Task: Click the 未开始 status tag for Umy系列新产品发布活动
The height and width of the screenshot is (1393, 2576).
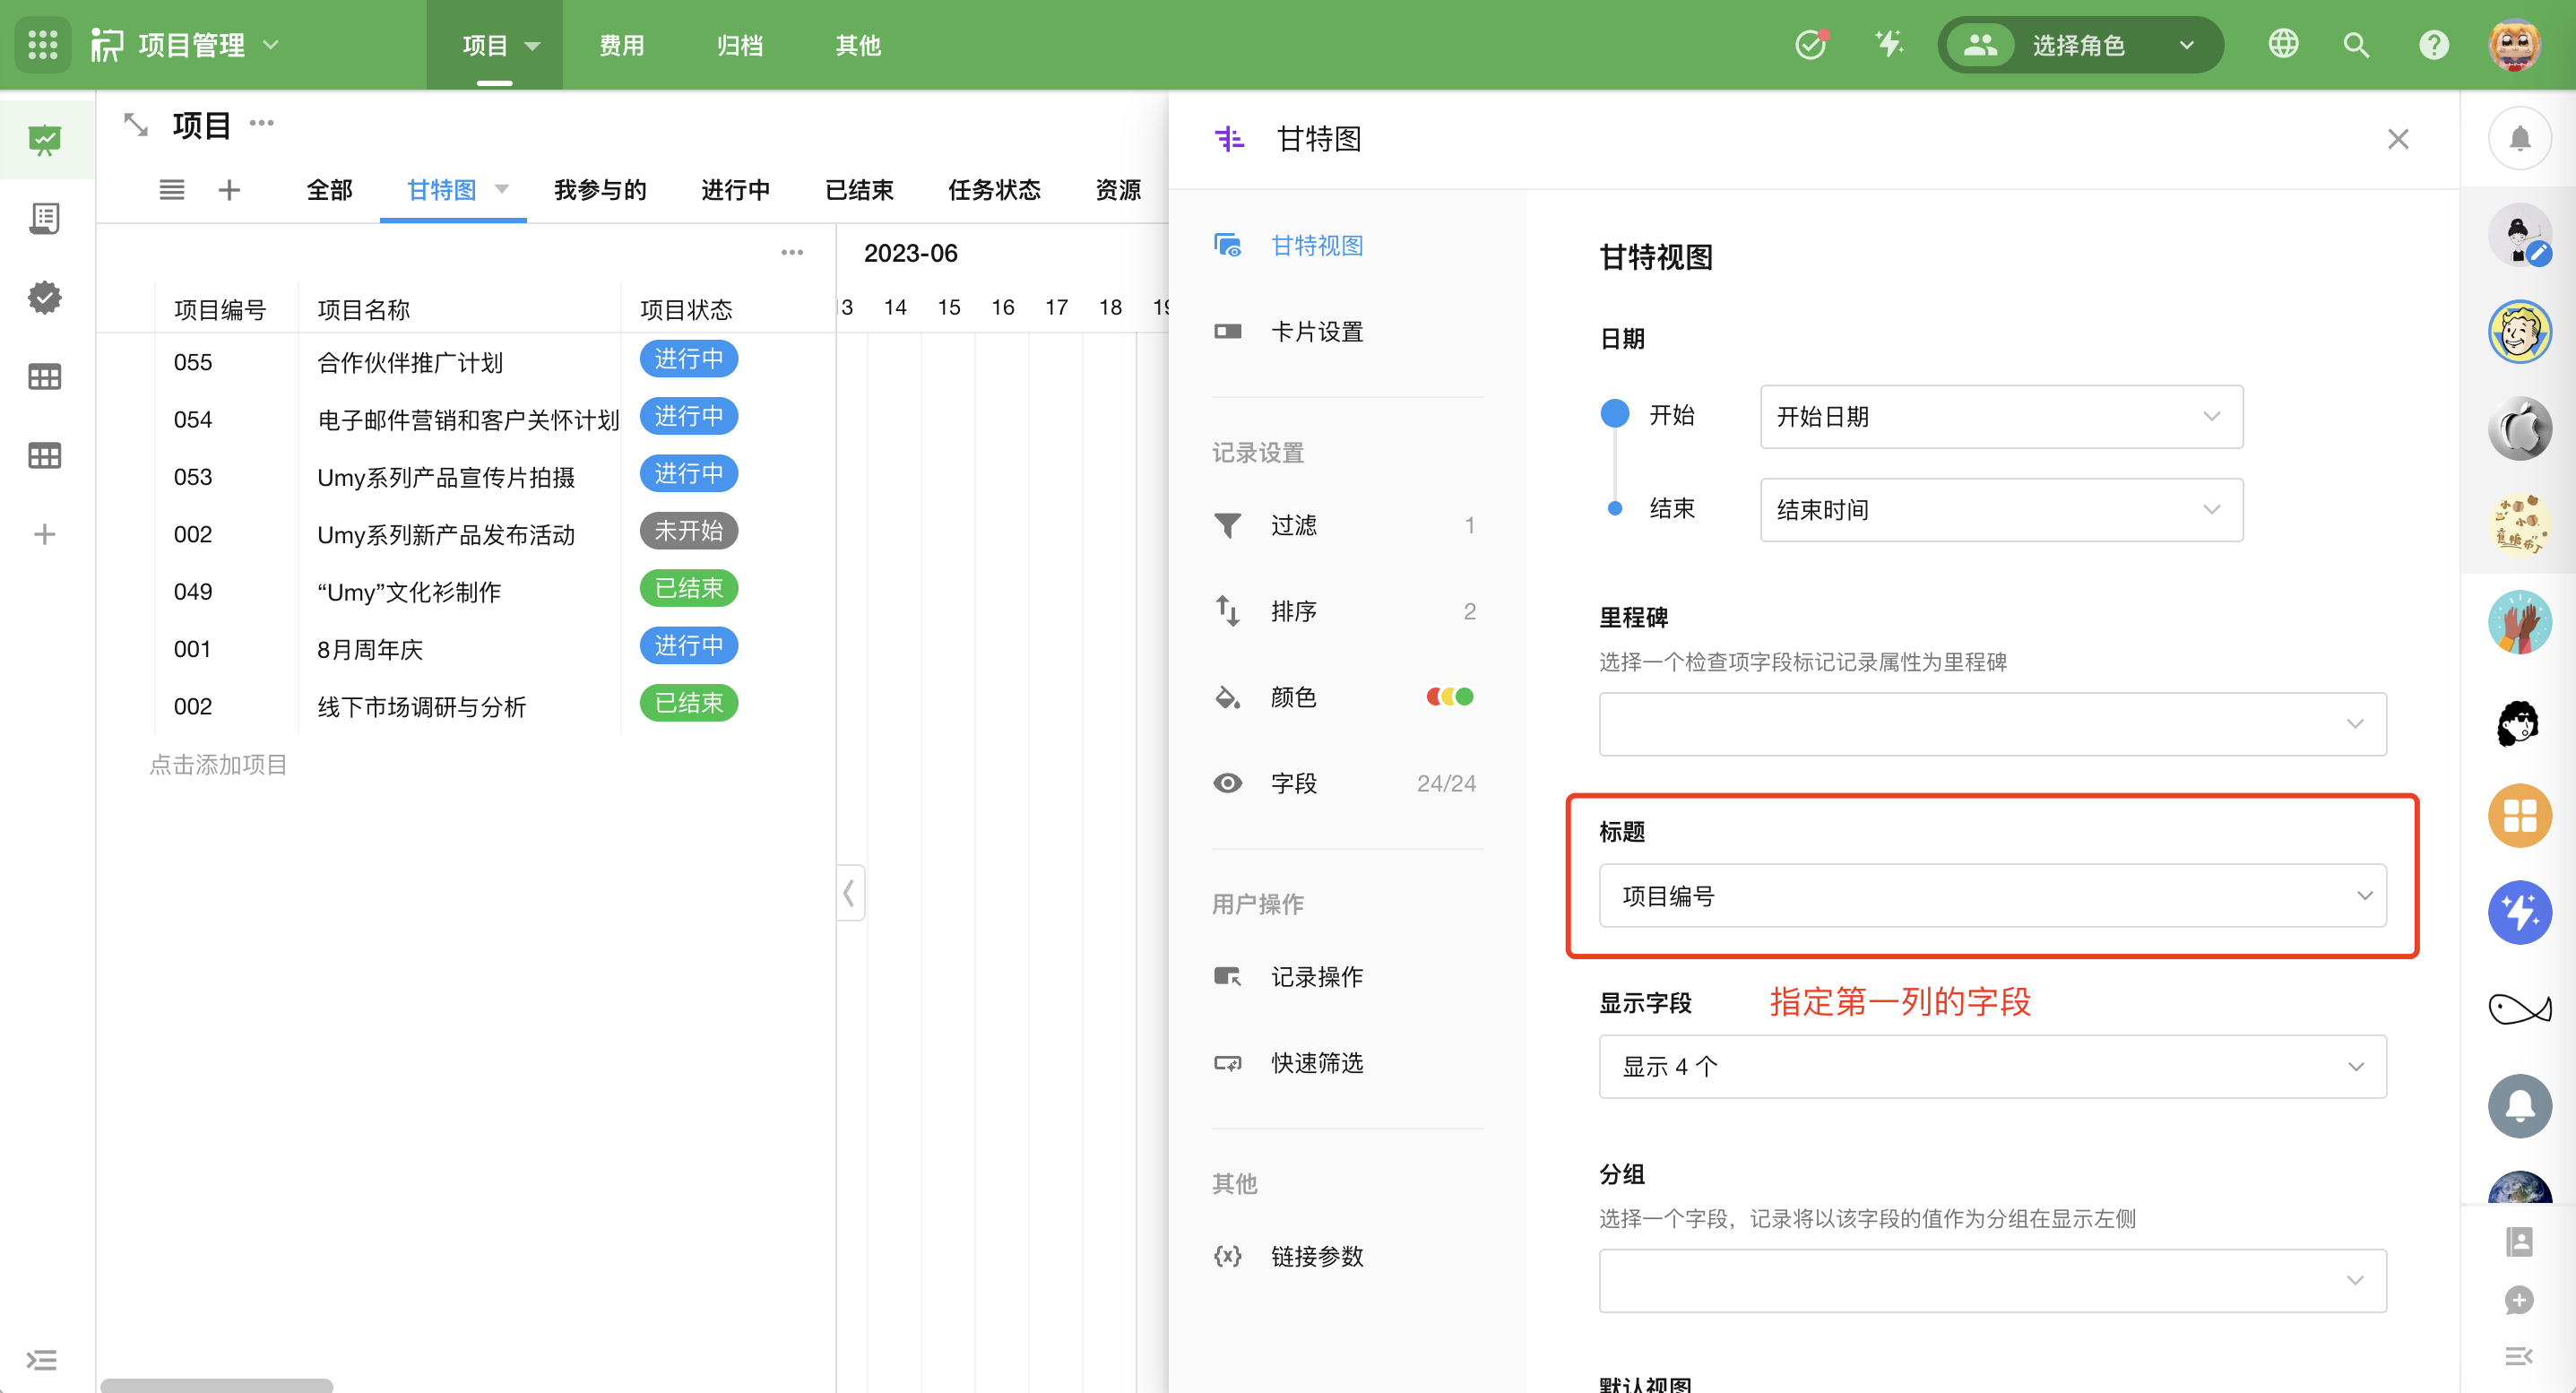Action: pyautogui.click(x=688, y=531)
